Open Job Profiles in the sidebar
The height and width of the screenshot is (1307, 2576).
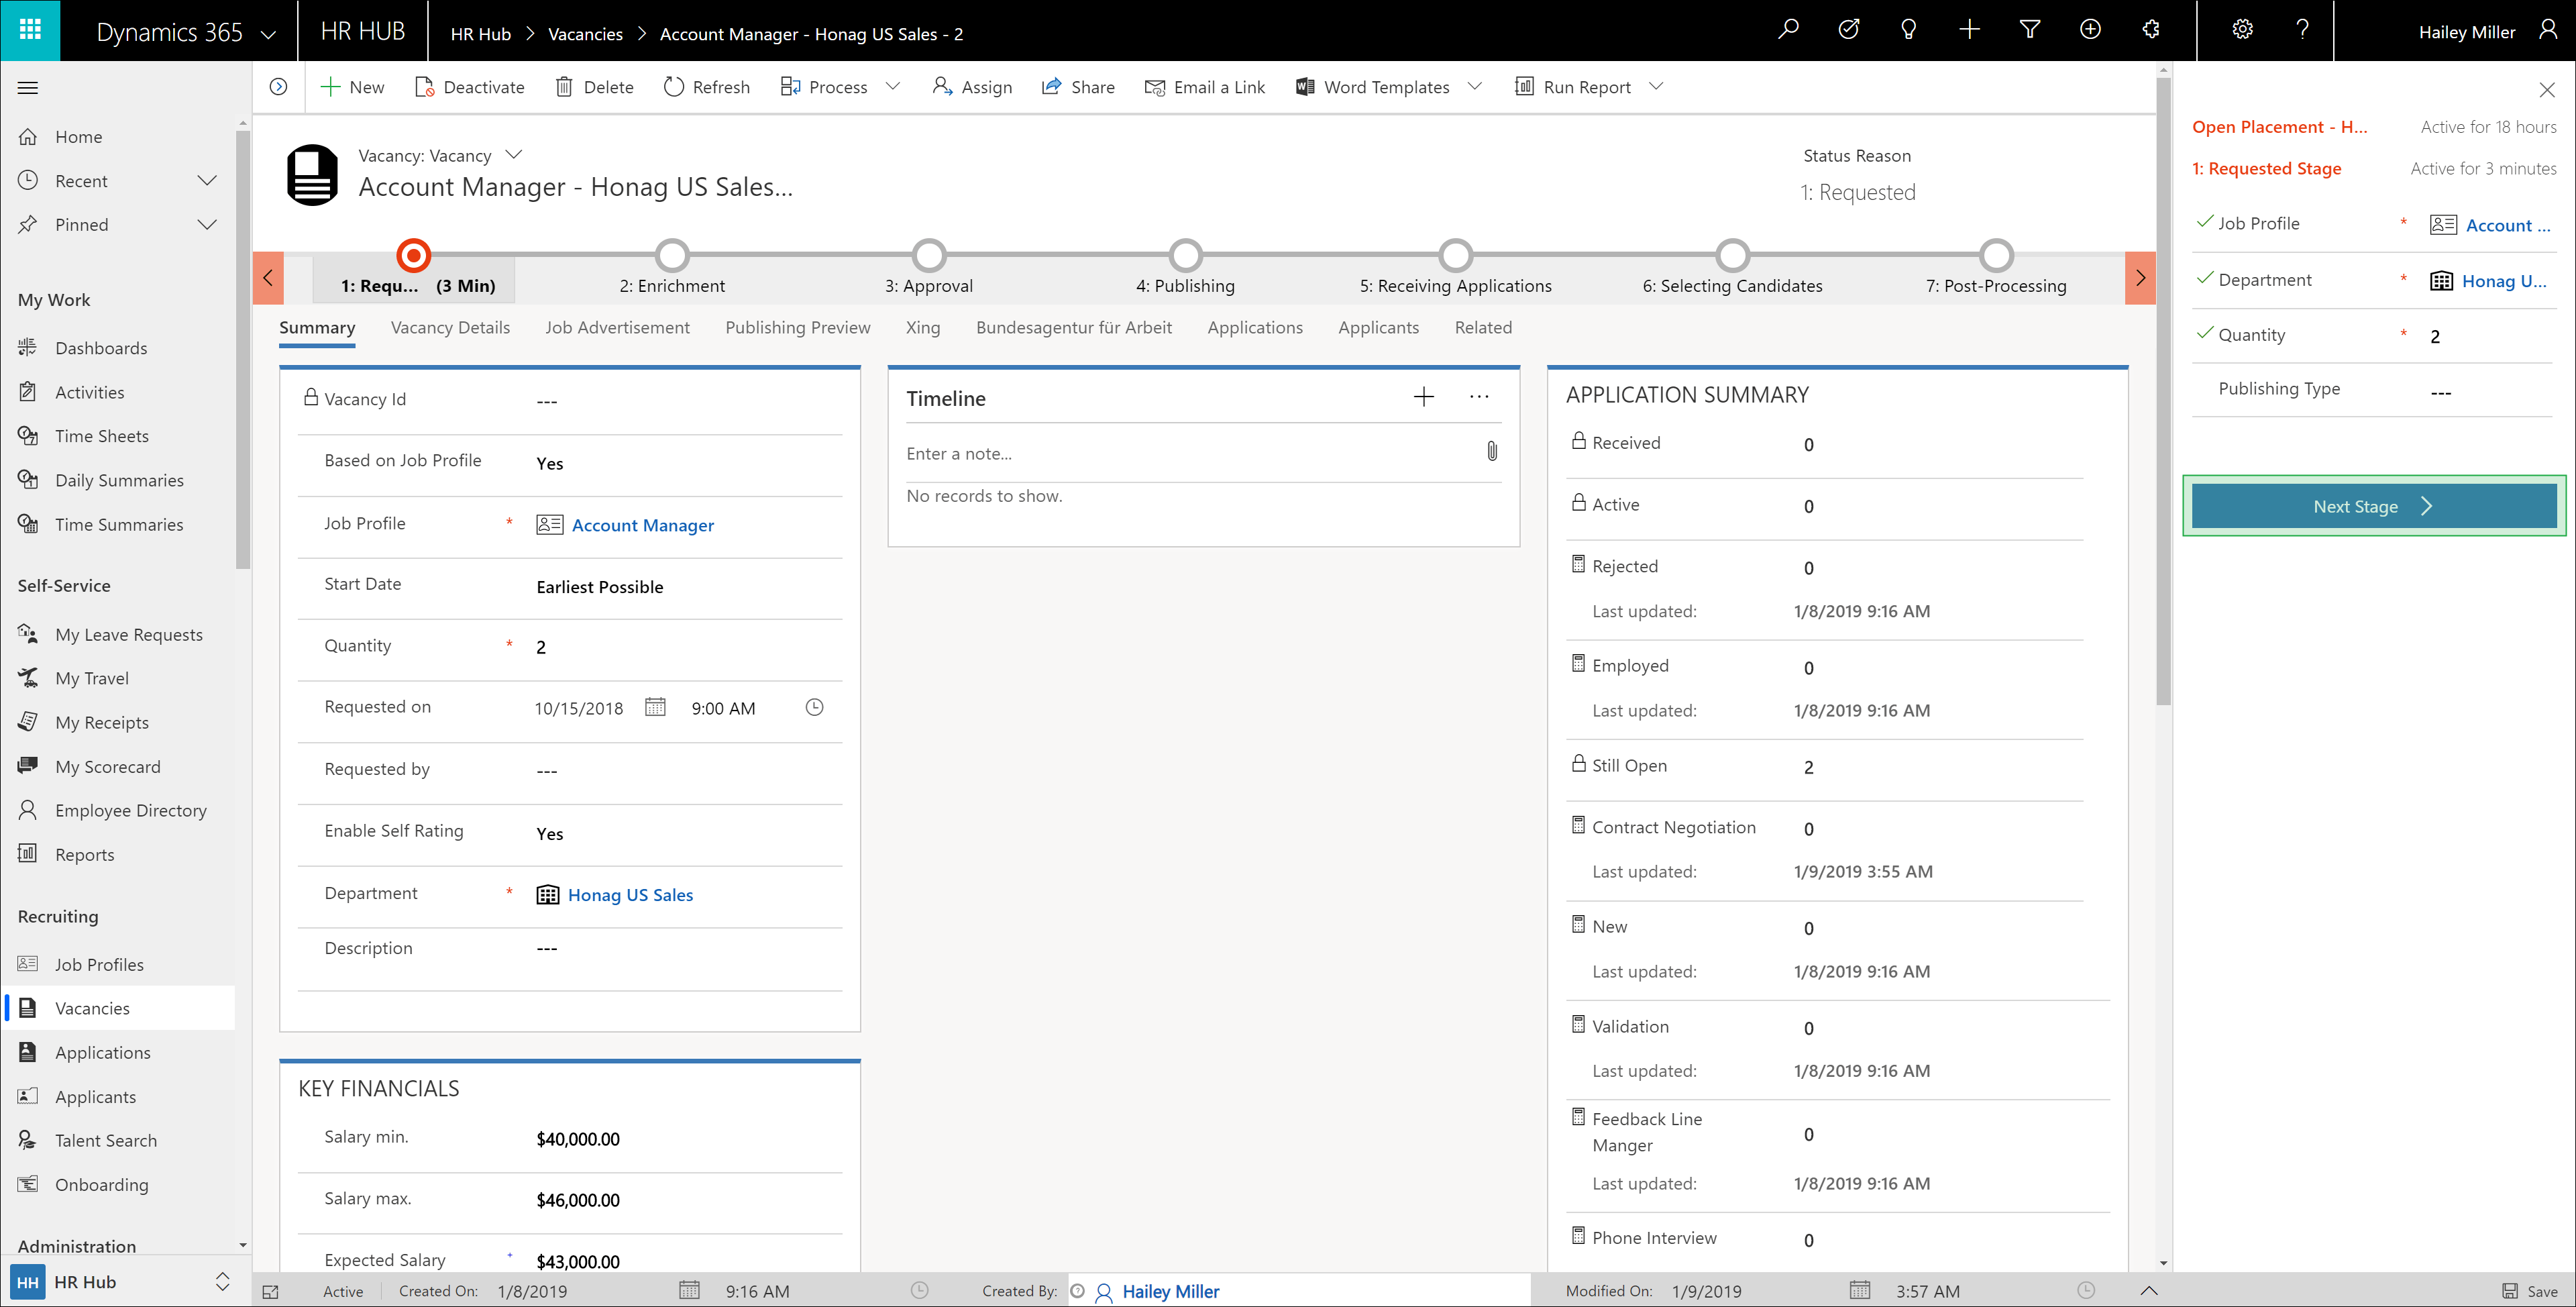[x=99, y=964]
